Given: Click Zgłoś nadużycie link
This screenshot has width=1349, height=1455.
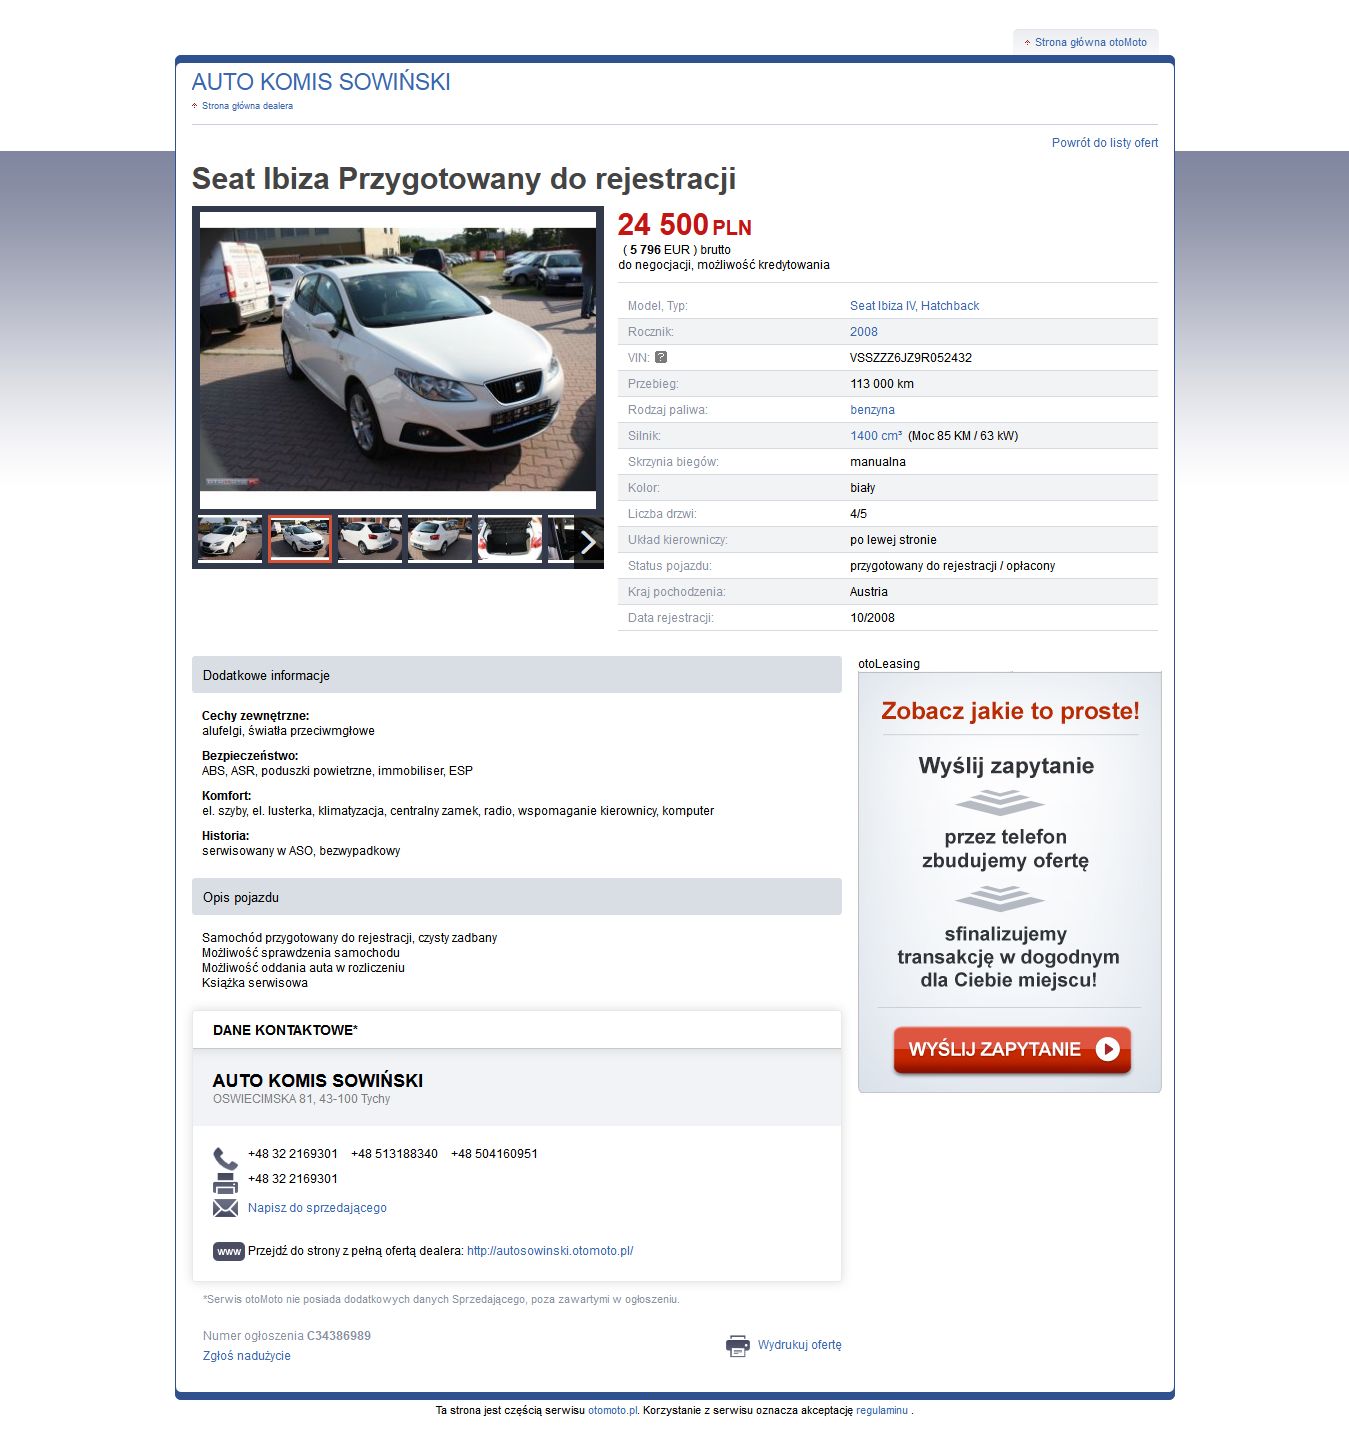Looking at the screenshot, I should click(x=247, y=1356).
